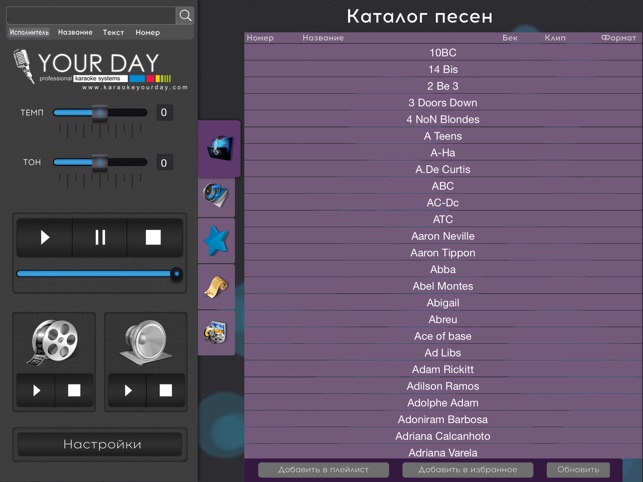
Task: Click the Бек column header
Action: coord(510,38)
